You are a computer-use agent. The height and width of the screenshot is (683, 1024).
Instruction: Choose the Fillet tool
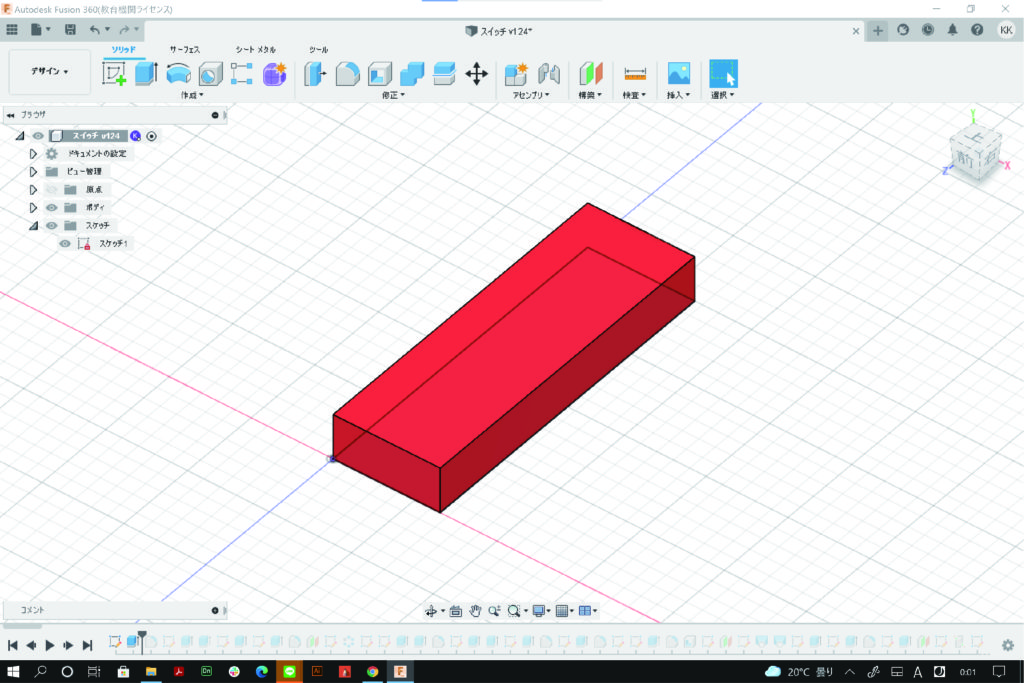click(347, 73)
